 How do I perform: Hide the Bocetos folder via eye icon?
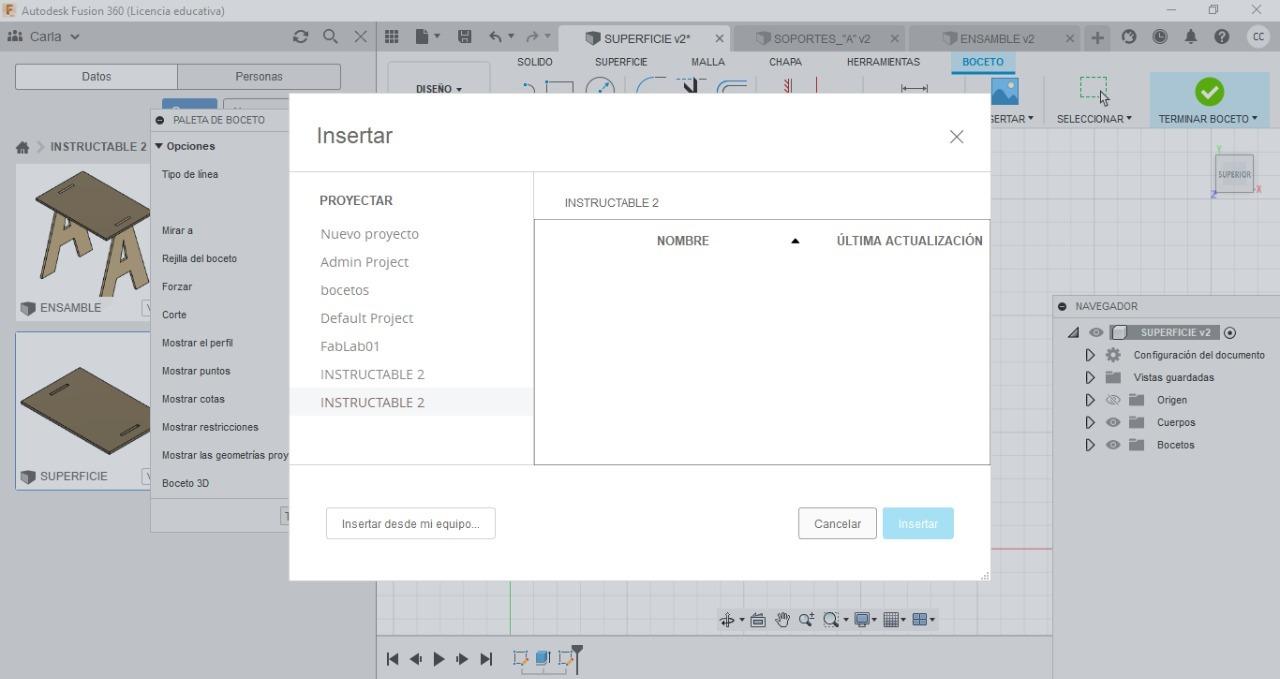[1113, 445]
